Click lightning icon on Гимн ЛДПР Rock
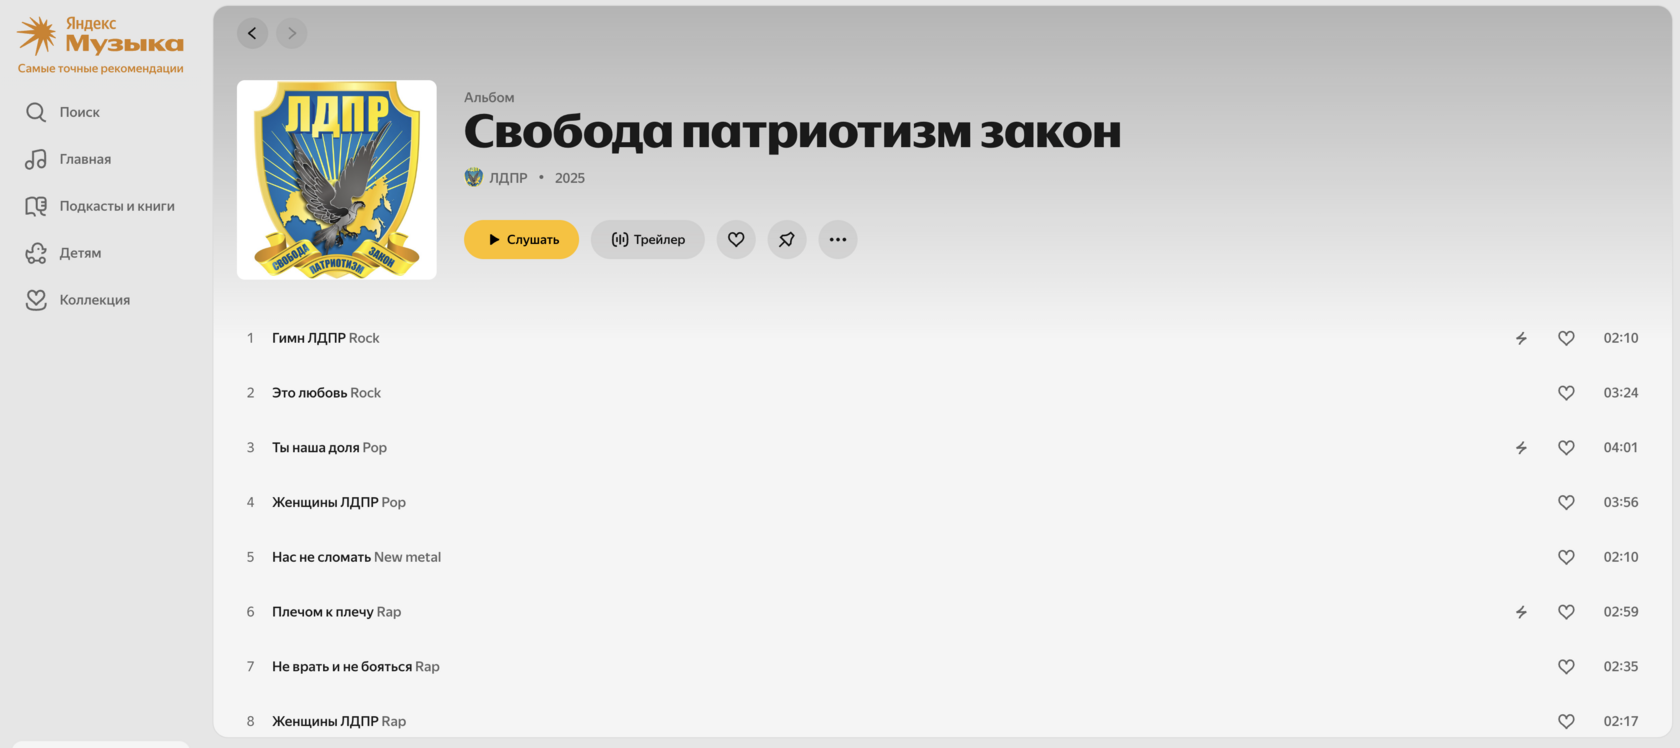Image resolution: width=1680 pixels, height=748 pixels. click(x=1521, y=338)
